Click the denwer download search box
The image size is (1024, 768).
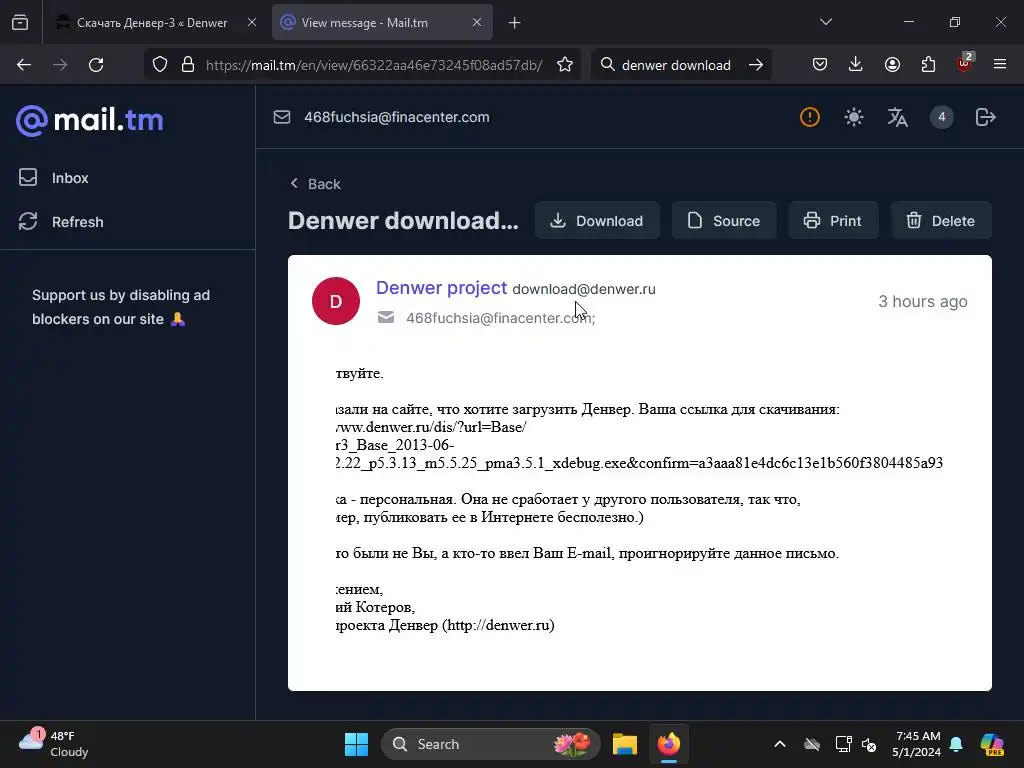(x=676, y=65)
